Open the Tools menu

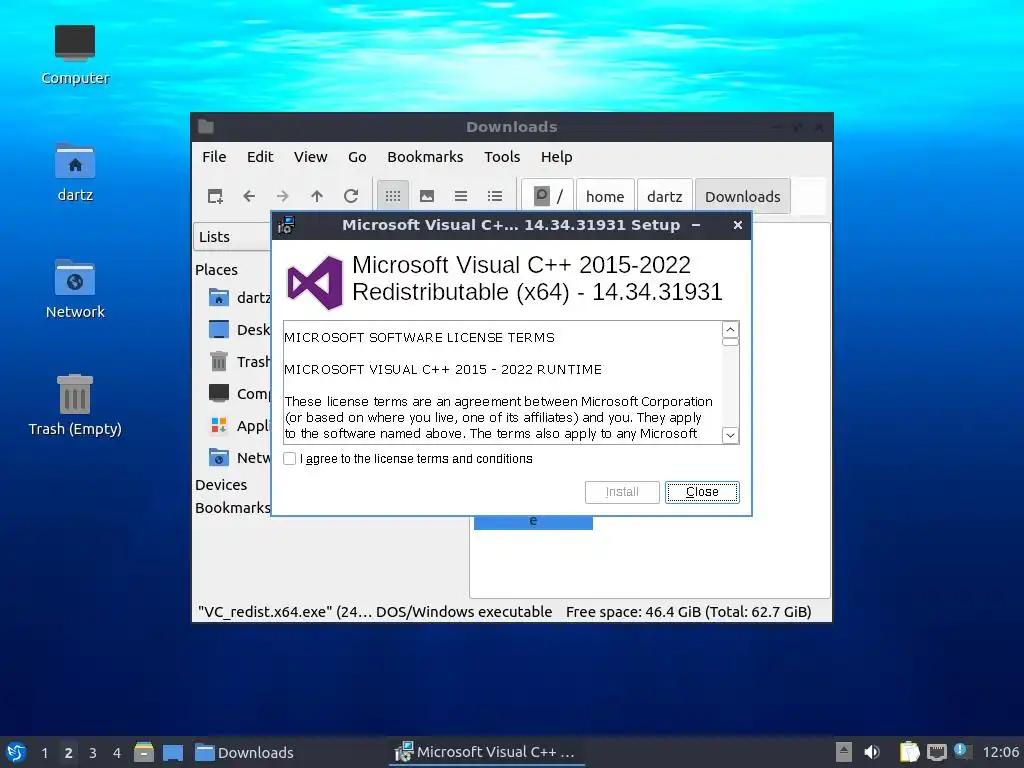pyautogui.click(x=502, y=157)
